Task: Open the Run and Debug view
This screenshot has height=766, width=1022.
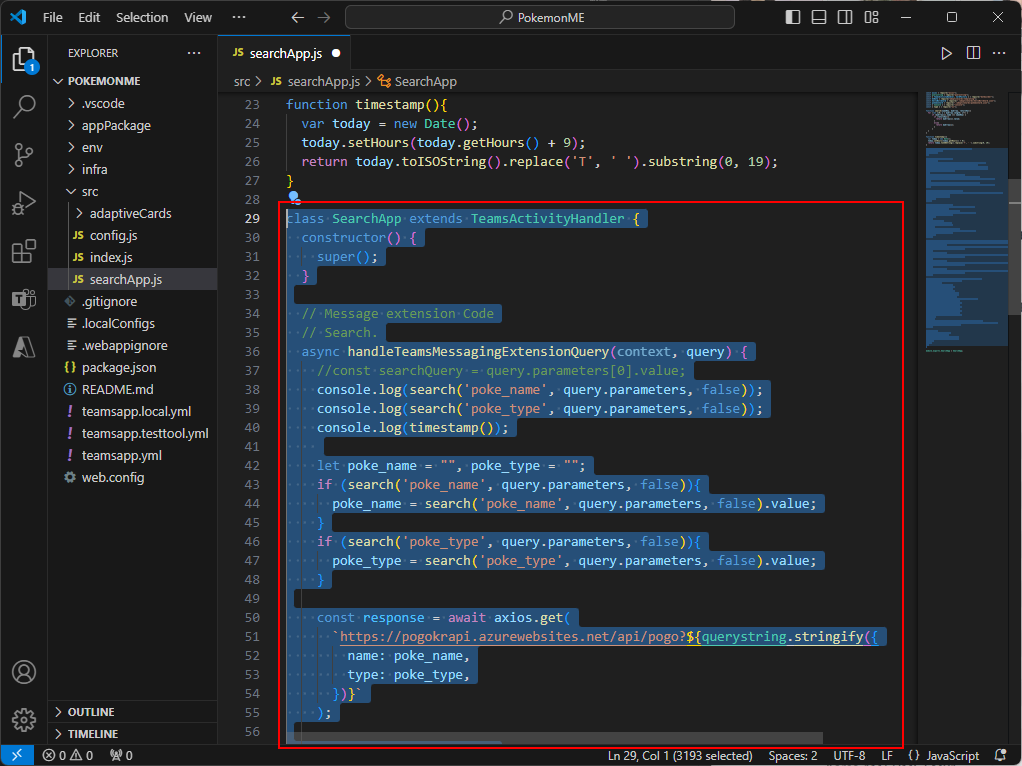Action: (24, 203)
